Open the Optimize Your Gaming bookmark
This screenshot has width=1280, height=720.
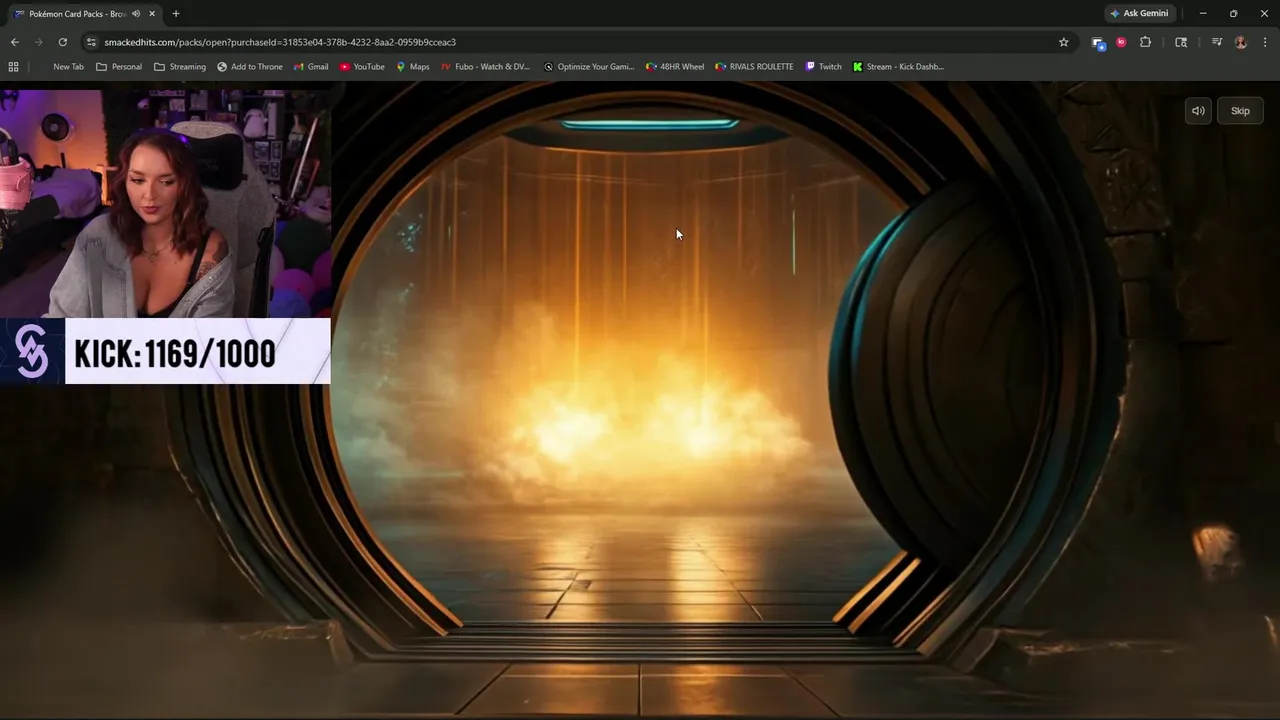[x=589, y=67]
